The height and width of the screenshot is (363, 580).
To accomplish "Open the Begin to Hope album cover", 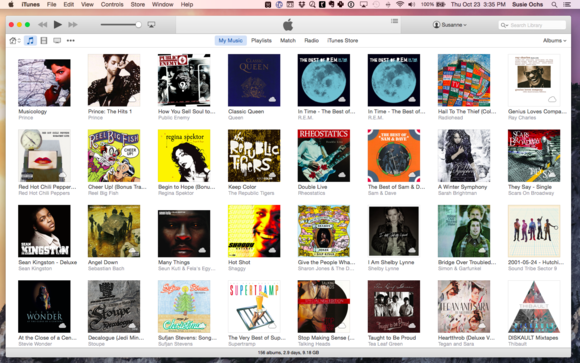I will click(x=184, y=156).
